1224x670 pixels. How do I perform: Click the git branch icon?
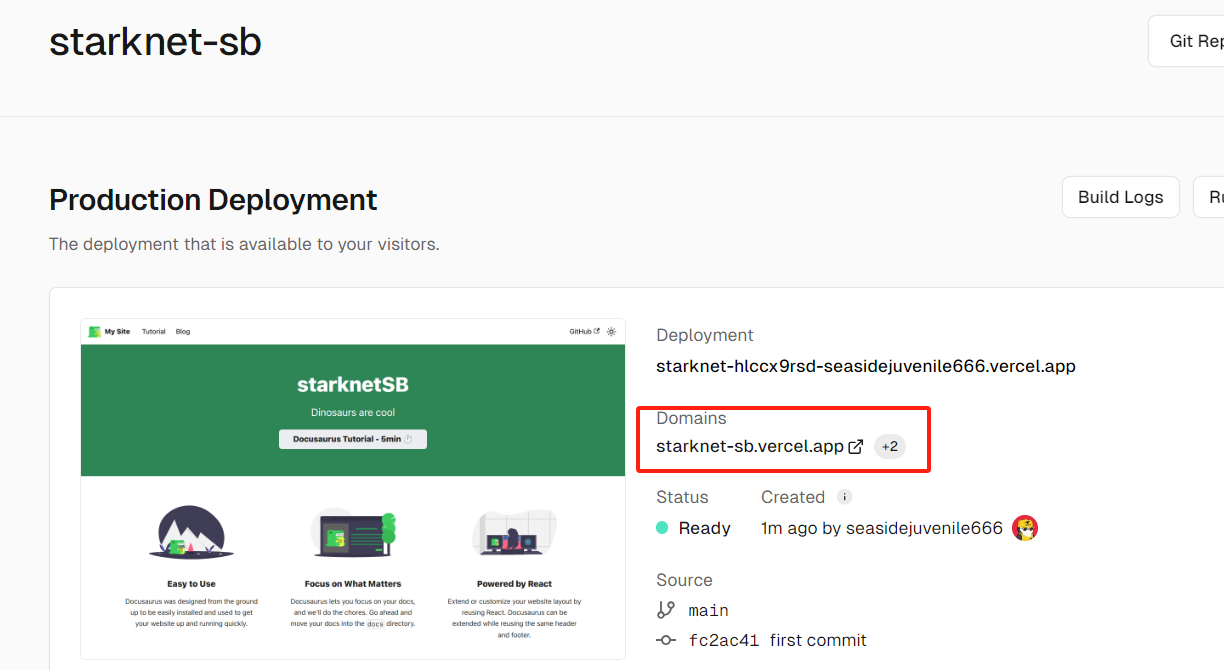pyautogui.click(x=666, y=610)
